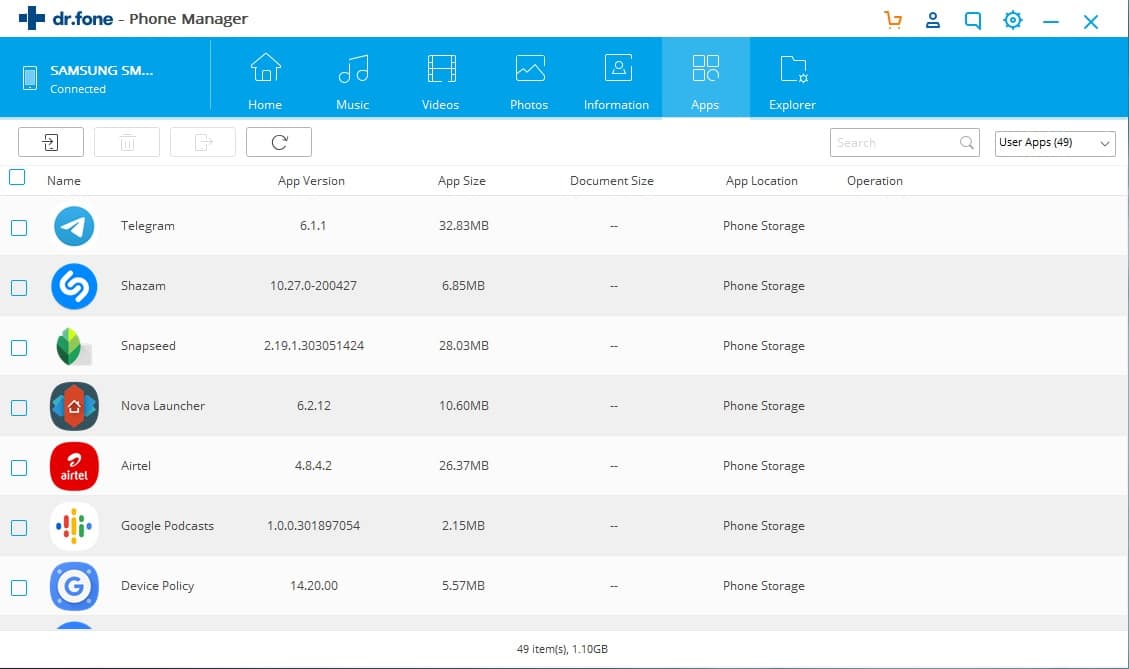Viewport: 1129px width, 669px height.
Task: Click the dr.fone logo
Action: [66, 18]
